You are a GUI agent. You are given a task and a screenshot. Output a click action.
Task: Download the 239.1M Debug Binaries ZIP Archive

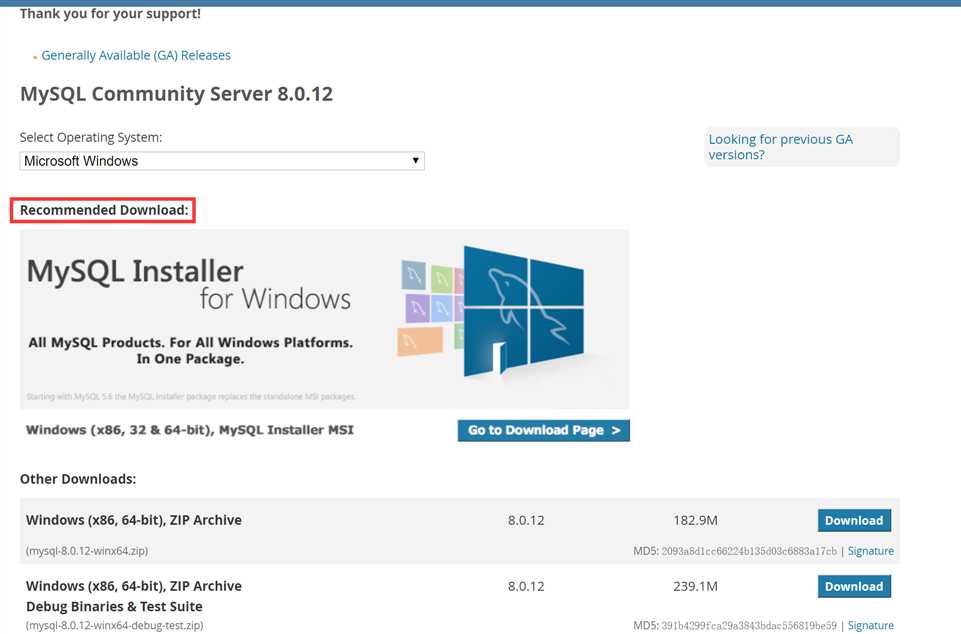coord(854,587)
